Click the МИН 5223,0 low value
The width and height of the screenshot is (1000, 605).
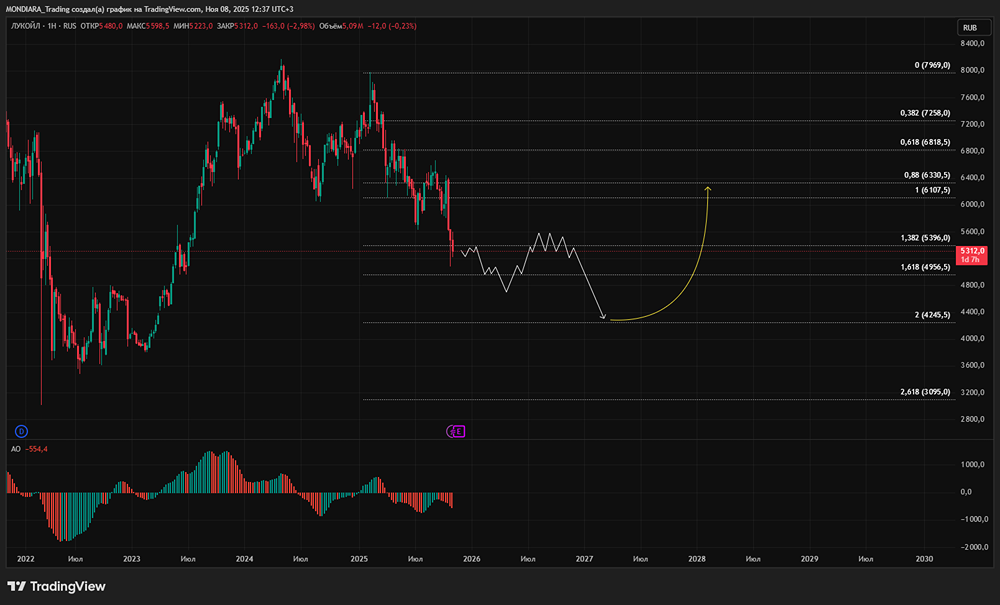click(x=193, y=26)
